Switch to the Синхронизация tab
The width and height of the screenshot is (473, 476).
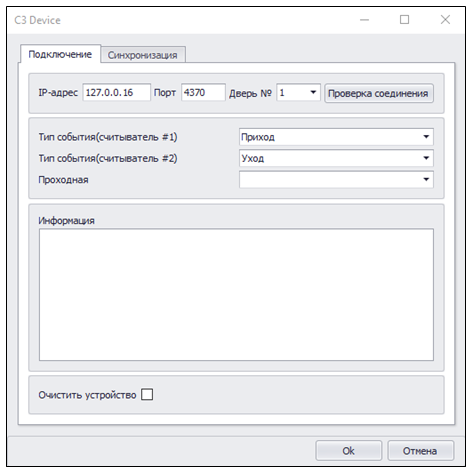coord(143,55)
